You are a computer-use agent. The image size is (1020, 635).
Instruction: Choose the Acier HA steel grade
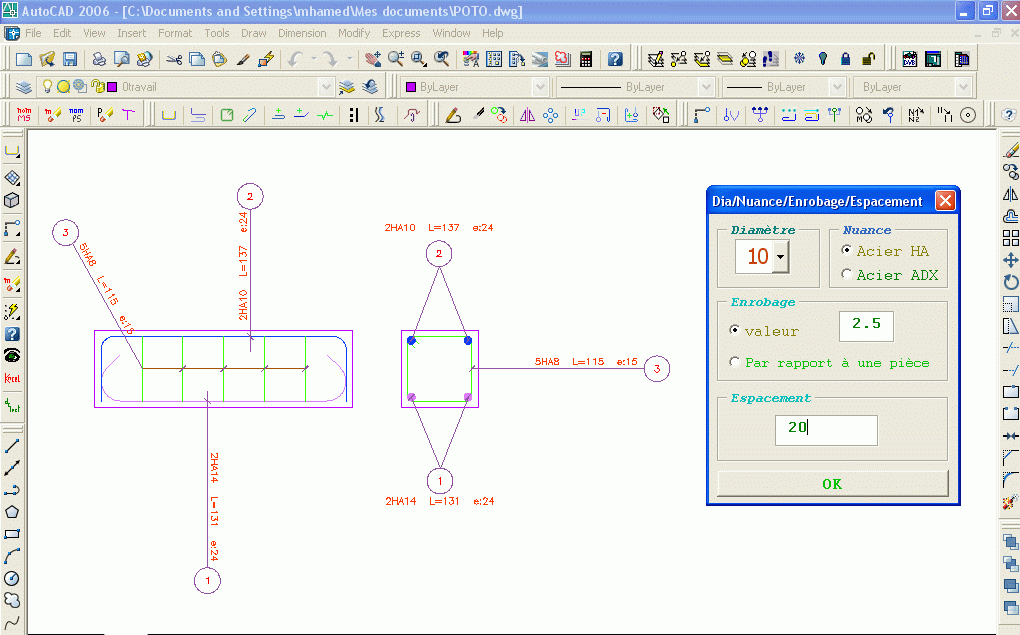[x=847, y=251]
